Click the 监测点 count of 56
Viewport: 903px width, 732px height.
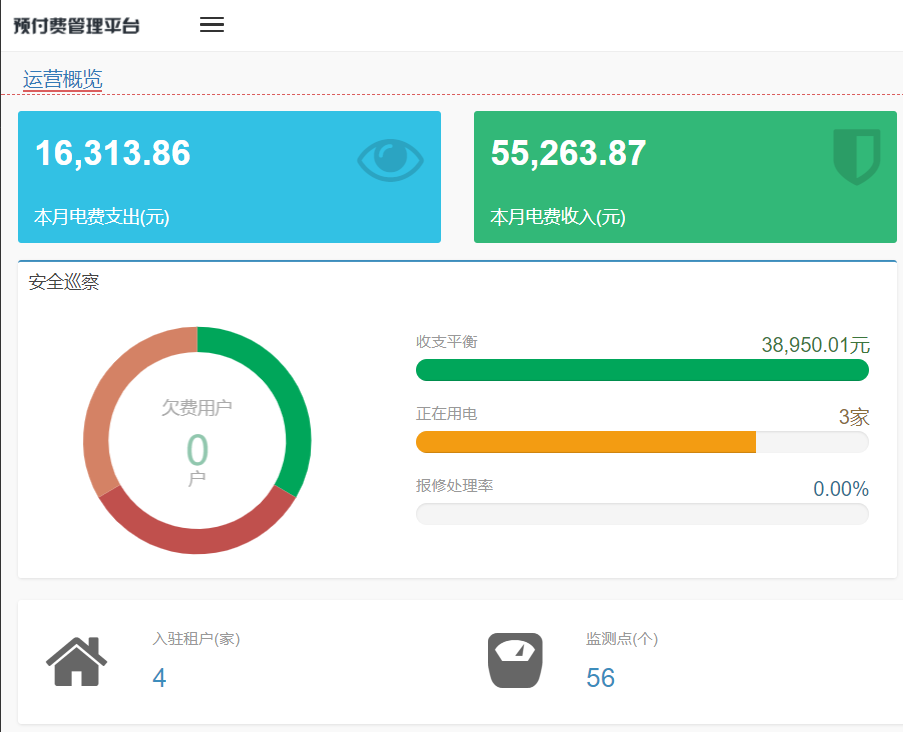[600, 678]
